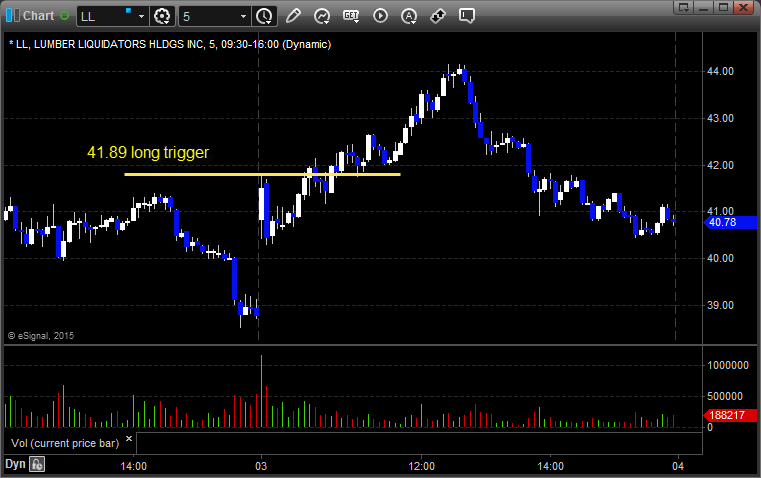Screen dimensions: 761x478
Task: Open the chart type menu icon
Action: click(322, 16)
